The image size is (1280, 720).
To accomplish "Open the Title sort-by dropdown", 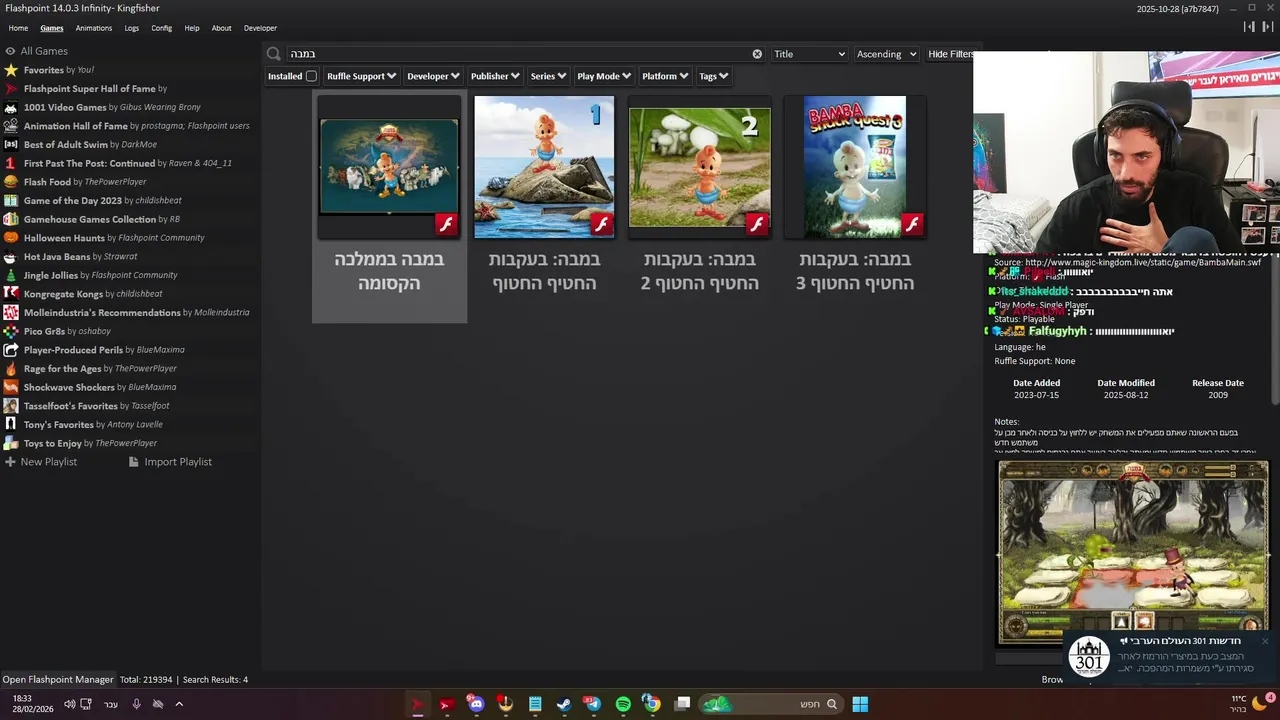I will (809, 54).
